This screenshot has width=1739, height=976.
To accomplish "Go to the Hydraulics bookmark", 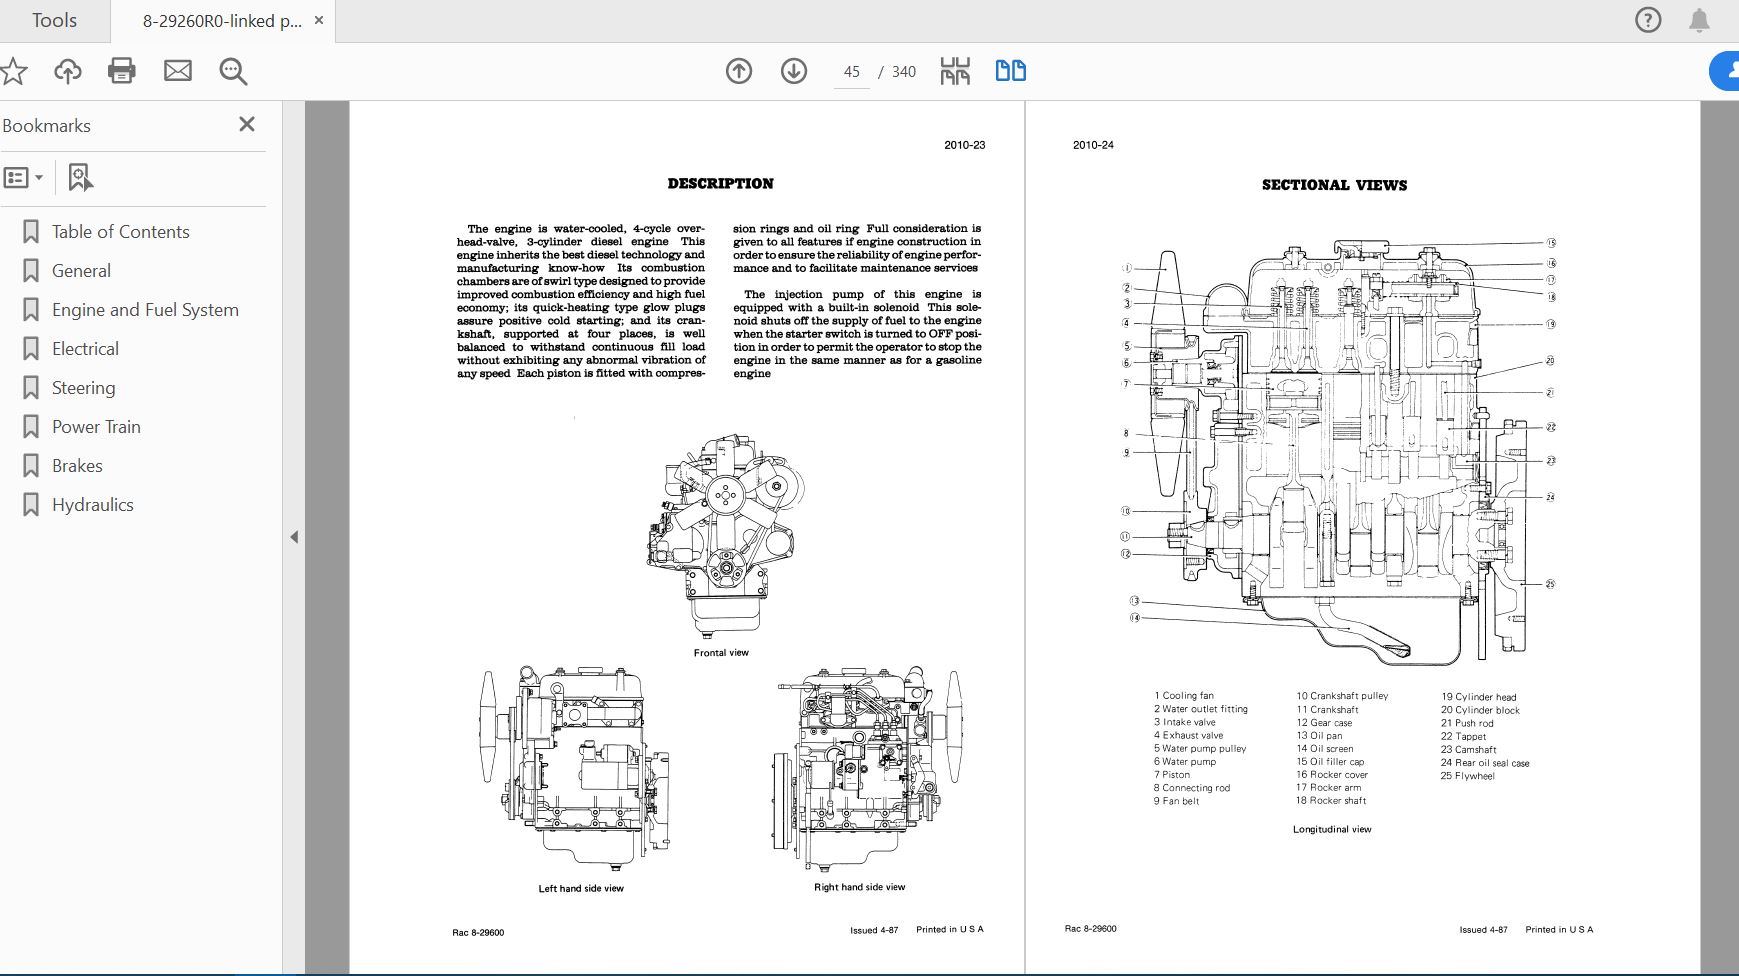I will (92, 504).
